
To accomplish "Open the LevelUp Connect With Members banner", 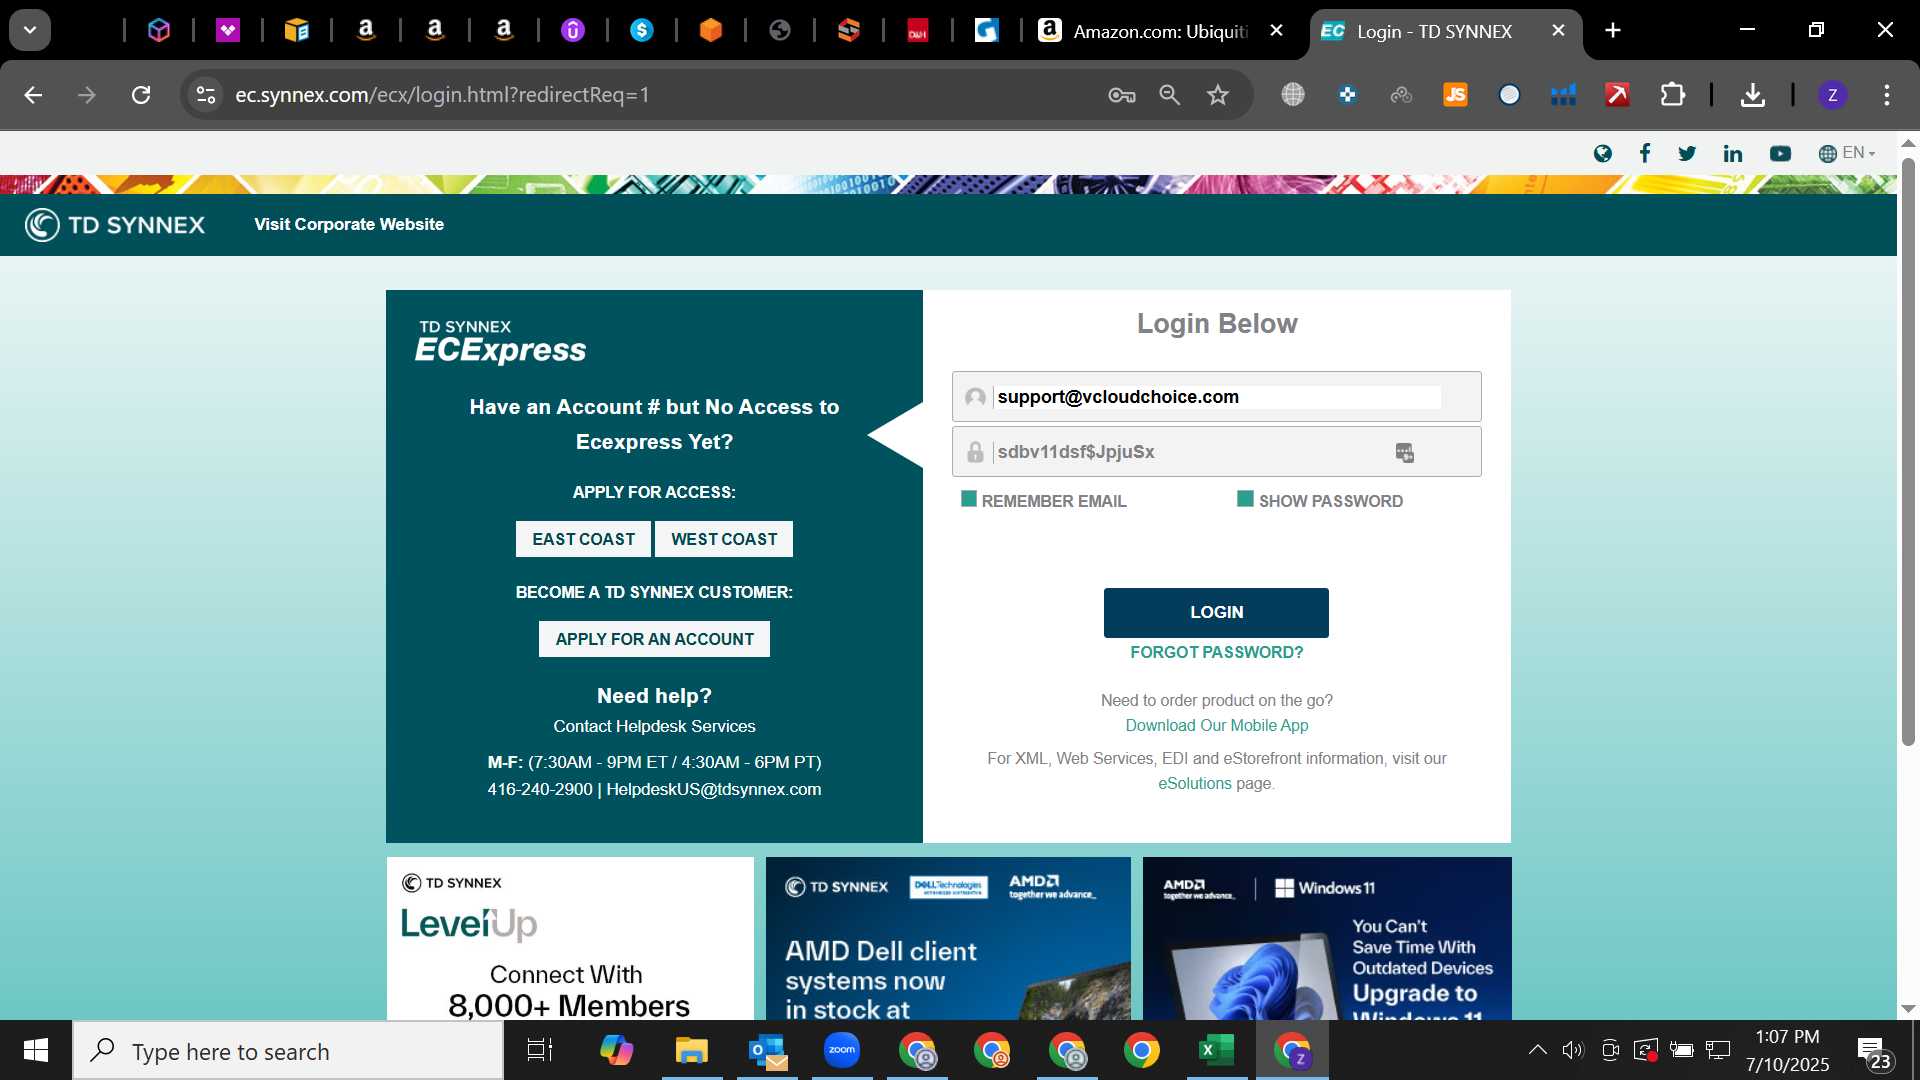I will tap(570, 938).
